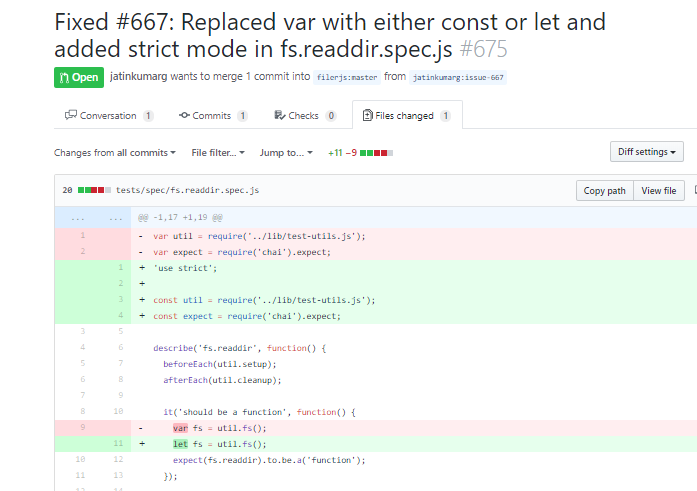Viewport: 697px width, 491px height.
Task: Click the Conversation tab speech bubble icon
Action: coord(71,116)
